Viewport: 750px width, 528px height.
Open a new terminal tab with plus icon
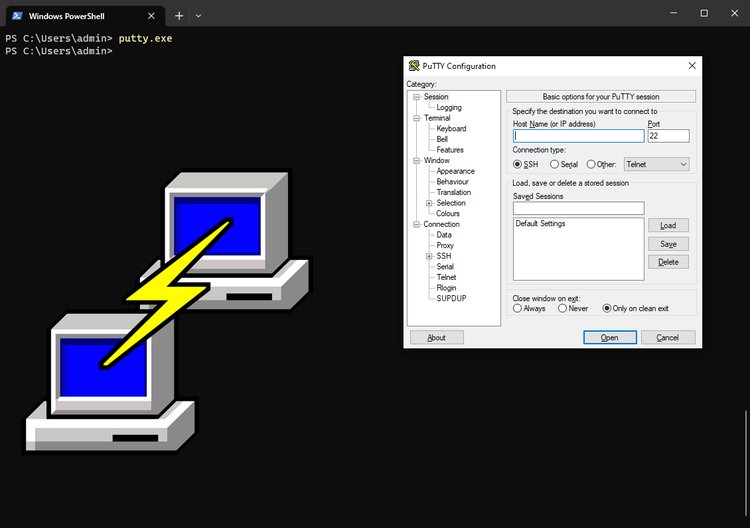179,16
